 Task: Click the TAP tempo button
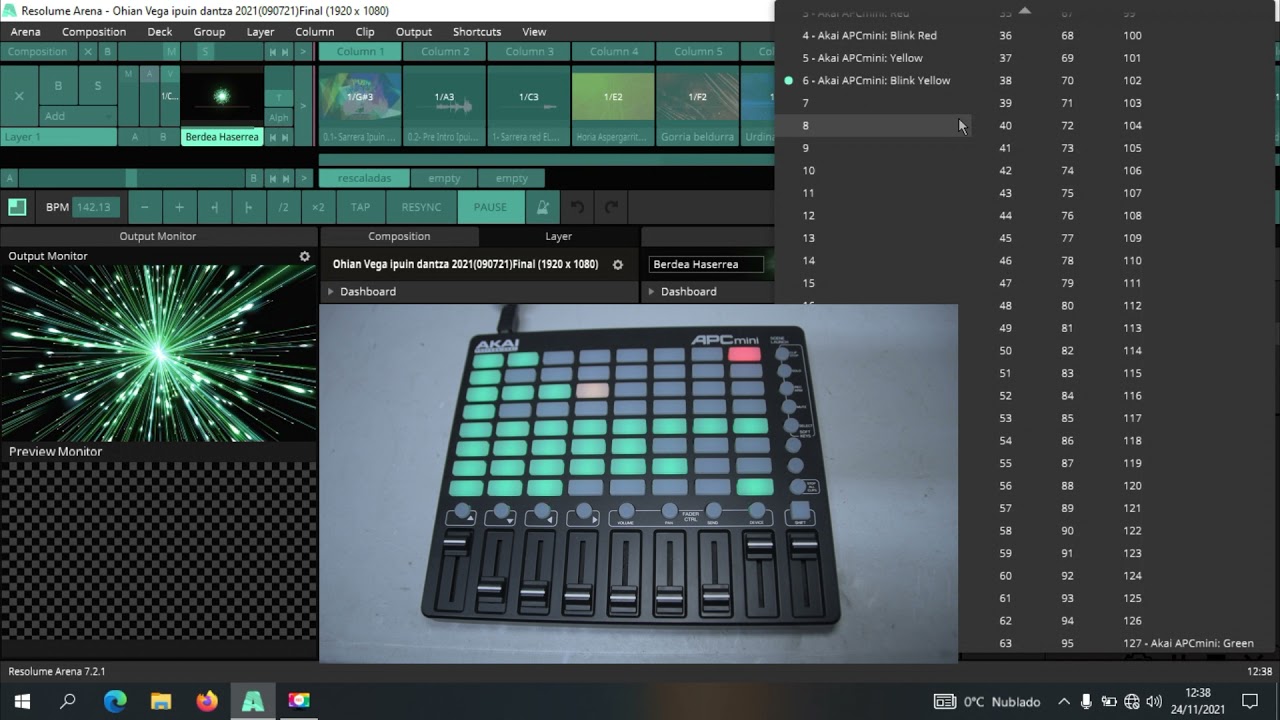tap(360, 207)
